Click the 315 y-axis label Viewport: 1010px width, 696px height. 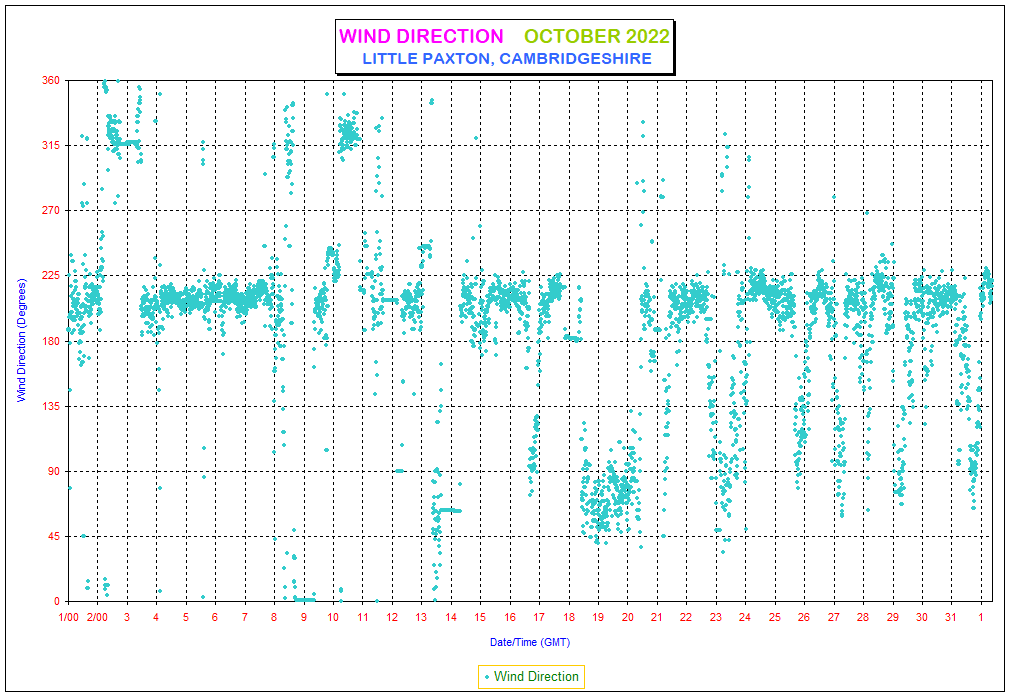pos(51,146)
